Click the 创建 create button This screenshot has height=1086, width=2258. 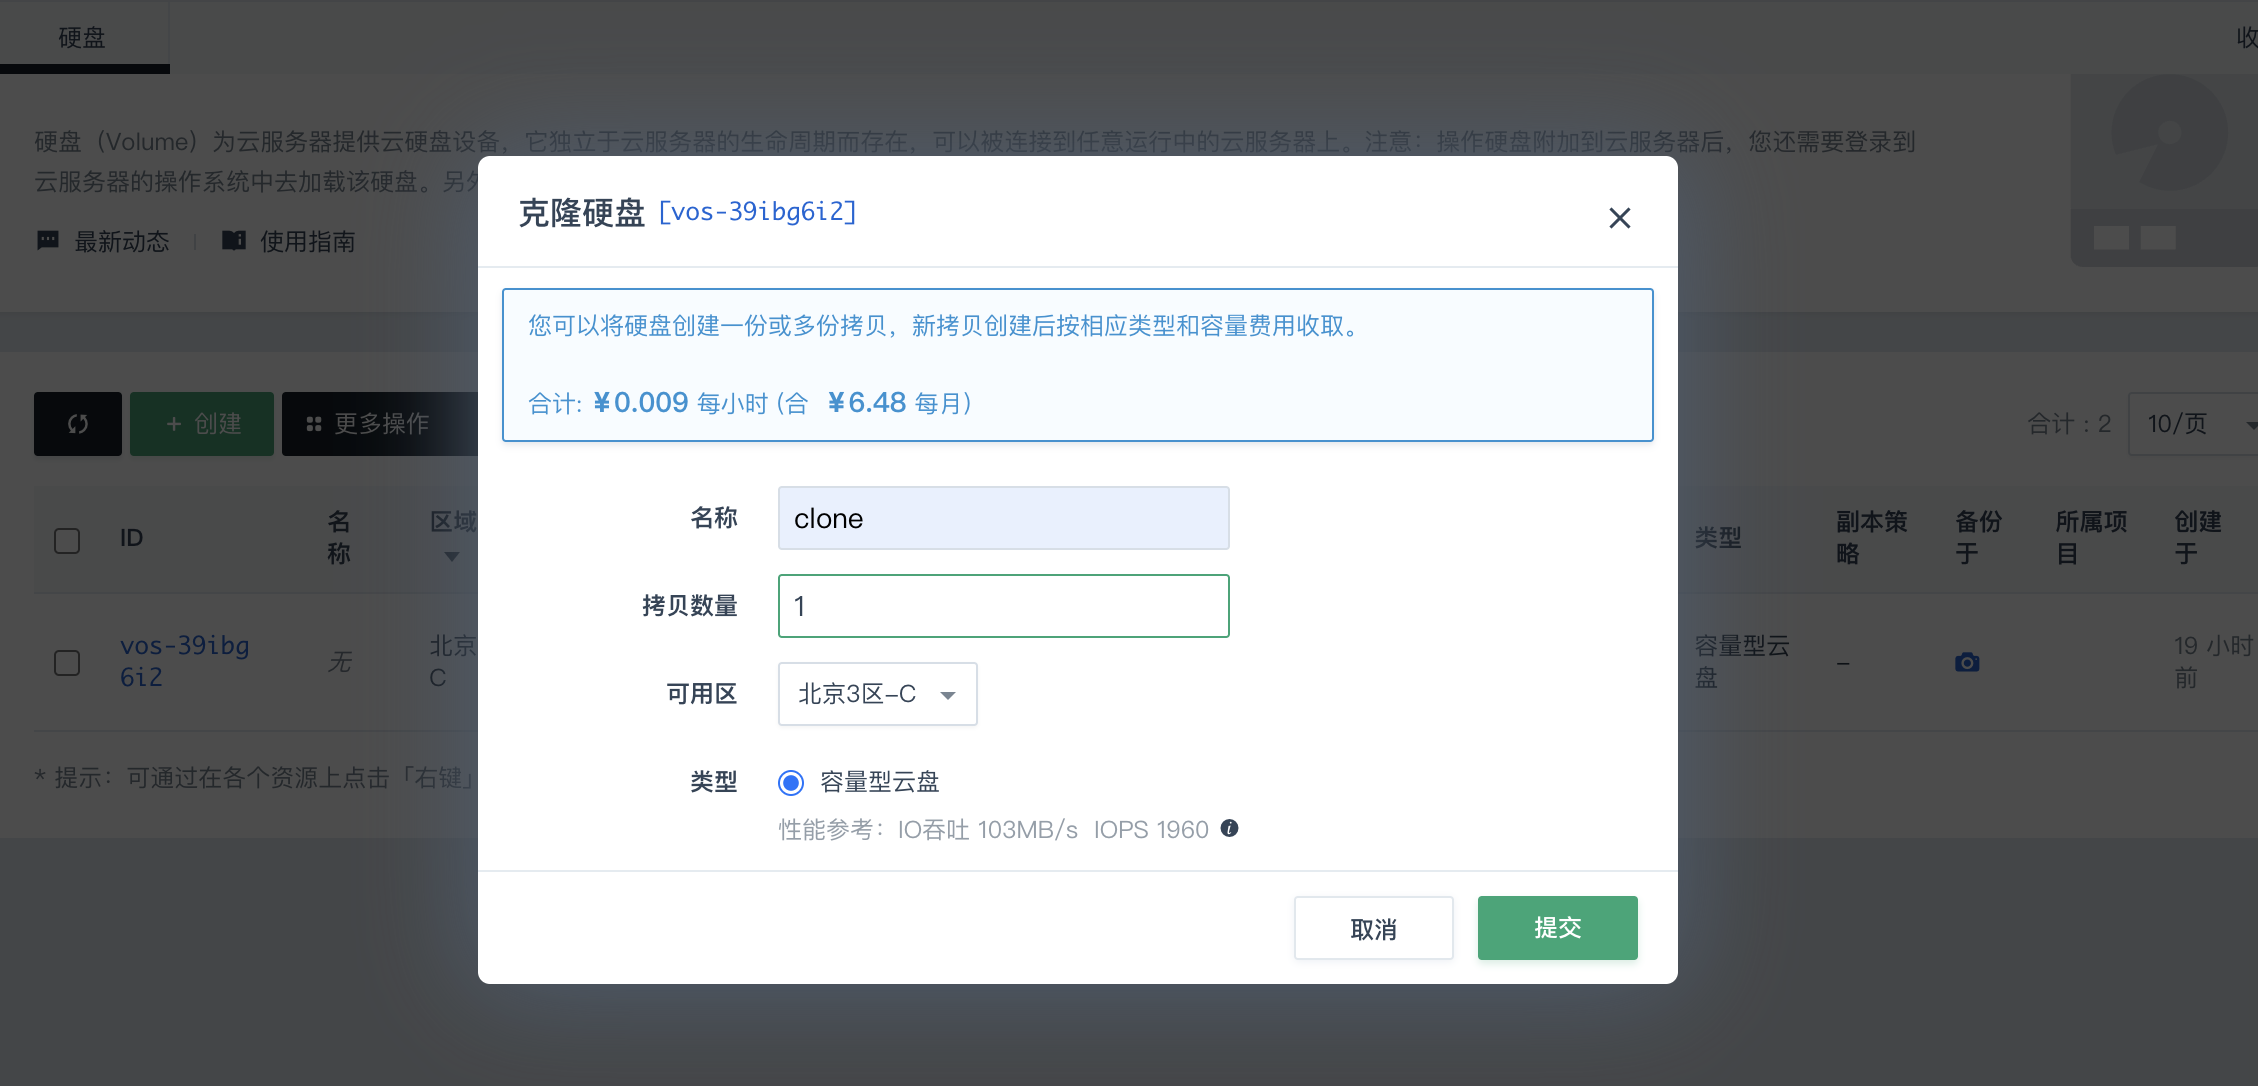[202, 424]
